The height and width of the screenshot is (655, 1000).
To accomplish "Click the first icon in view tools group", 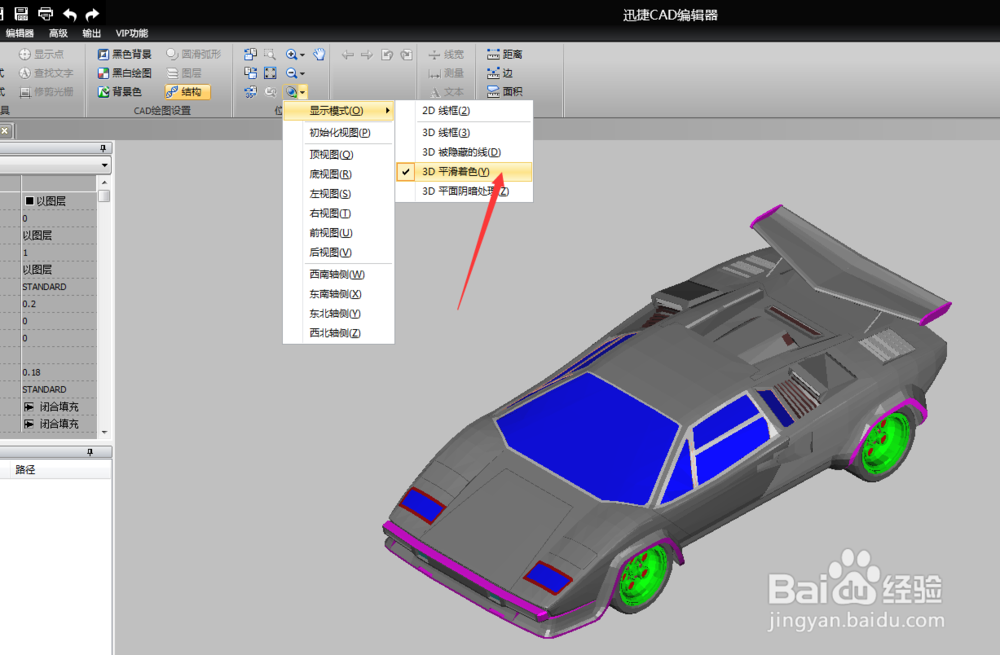I will click(250, 54).
